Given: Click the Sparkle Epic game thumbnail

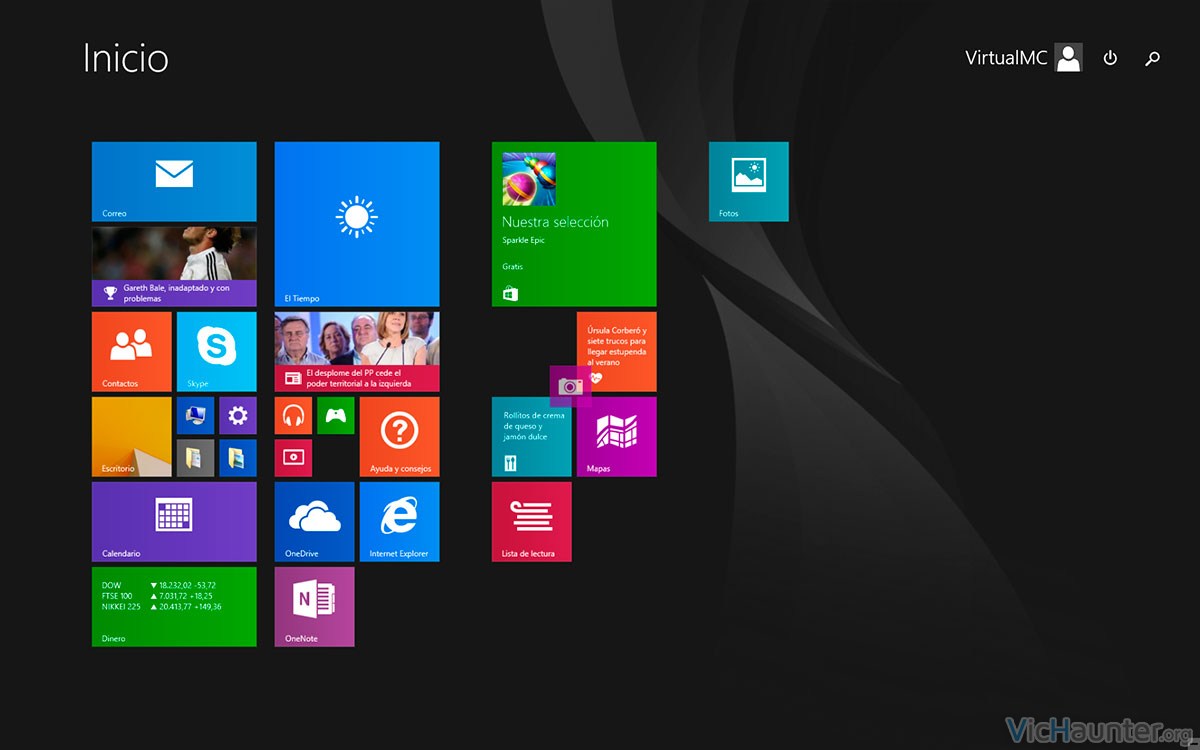Looking at the screenshot, I should click(x=529, y=179).
